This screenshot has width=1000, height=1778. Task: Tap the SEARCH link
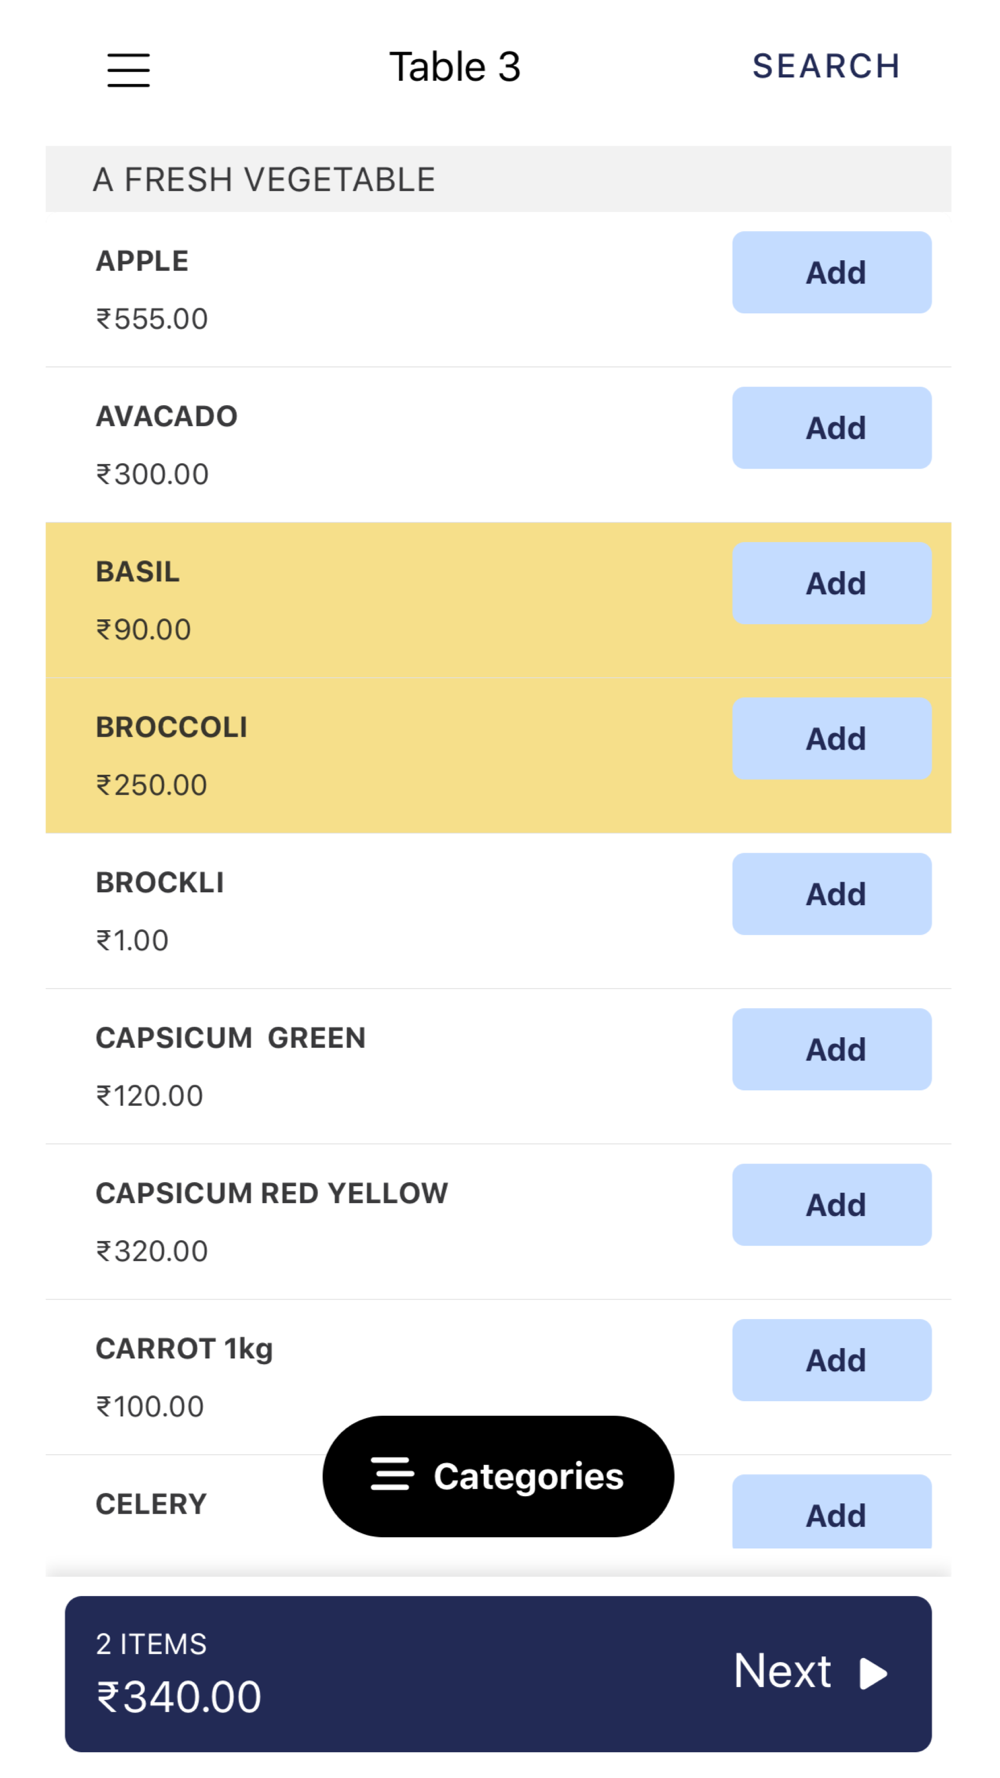[826, 67]
